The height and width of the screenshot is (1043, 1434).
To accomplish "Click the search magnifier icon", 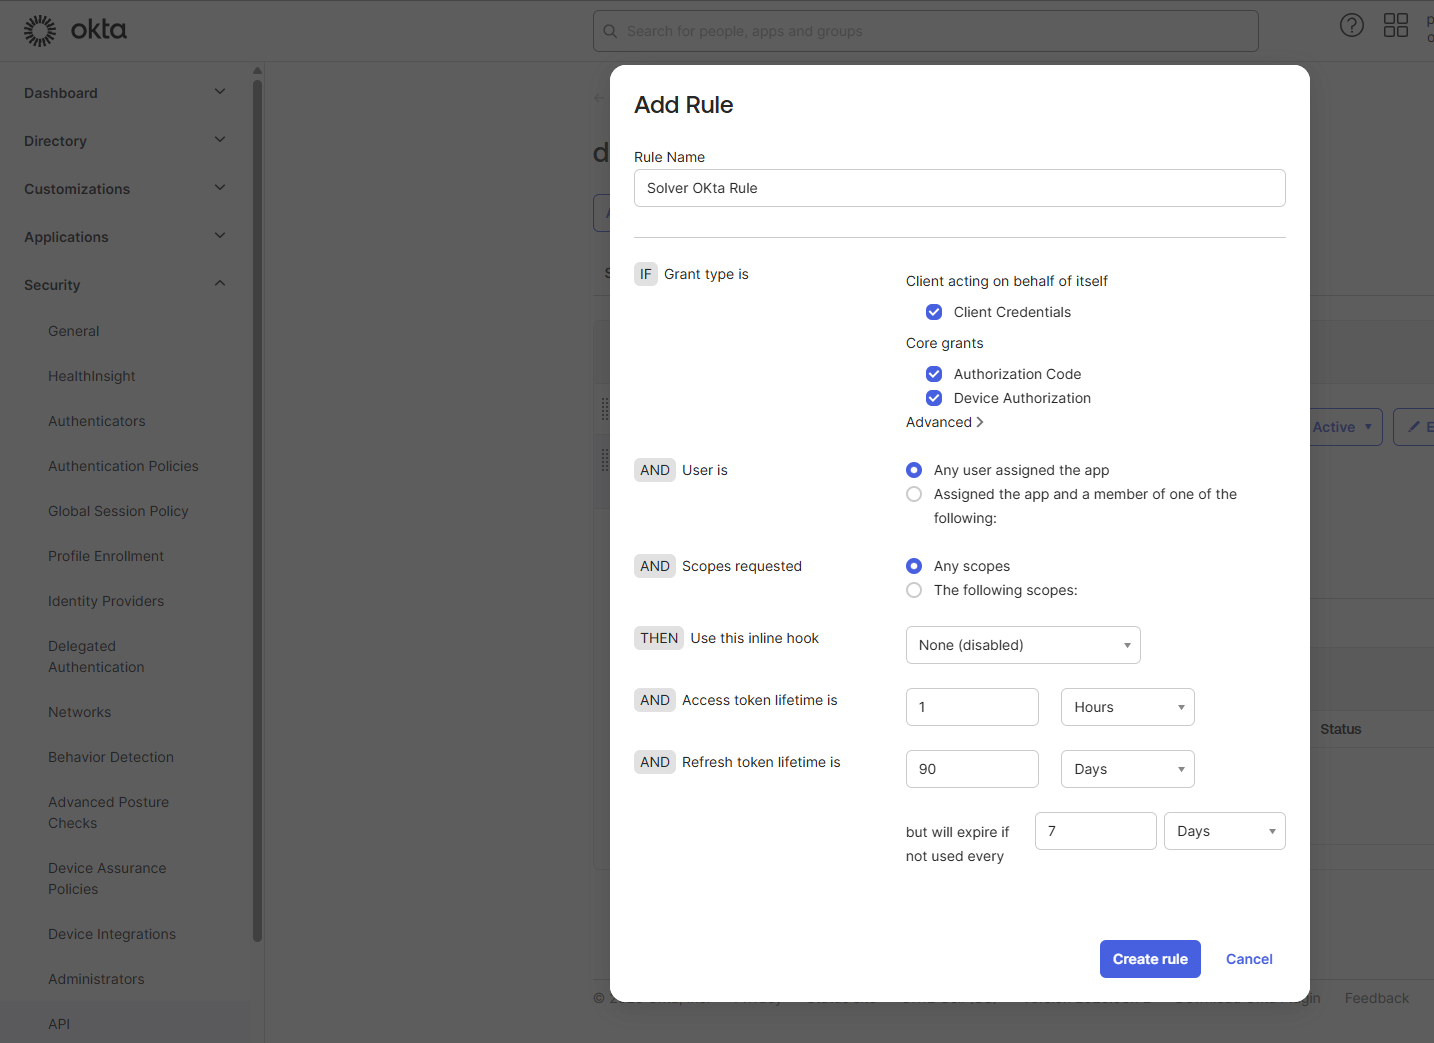I will tap(610, 31).
